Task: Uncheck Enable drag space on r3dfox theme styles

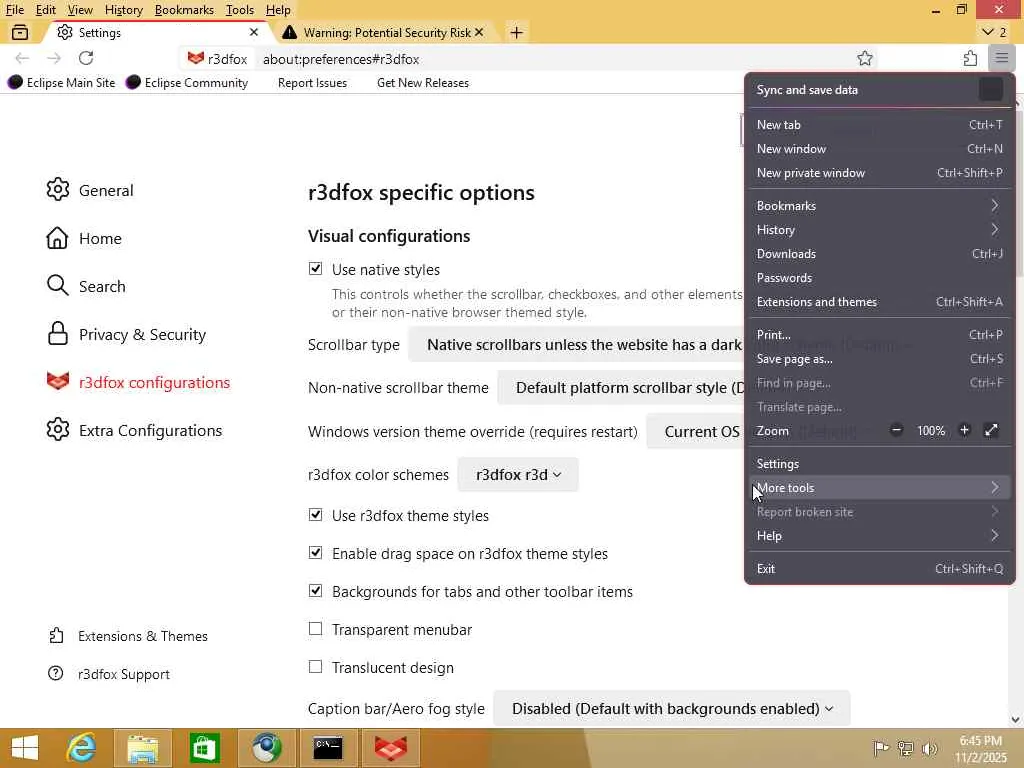Action: 315,553
